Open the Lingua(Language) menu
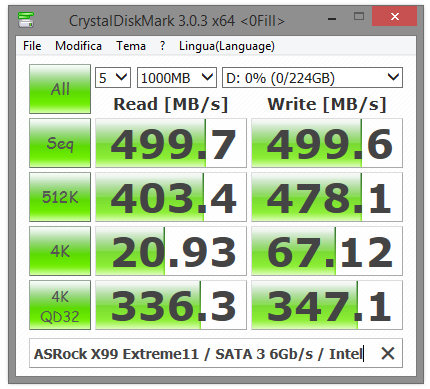 (227, 46)
